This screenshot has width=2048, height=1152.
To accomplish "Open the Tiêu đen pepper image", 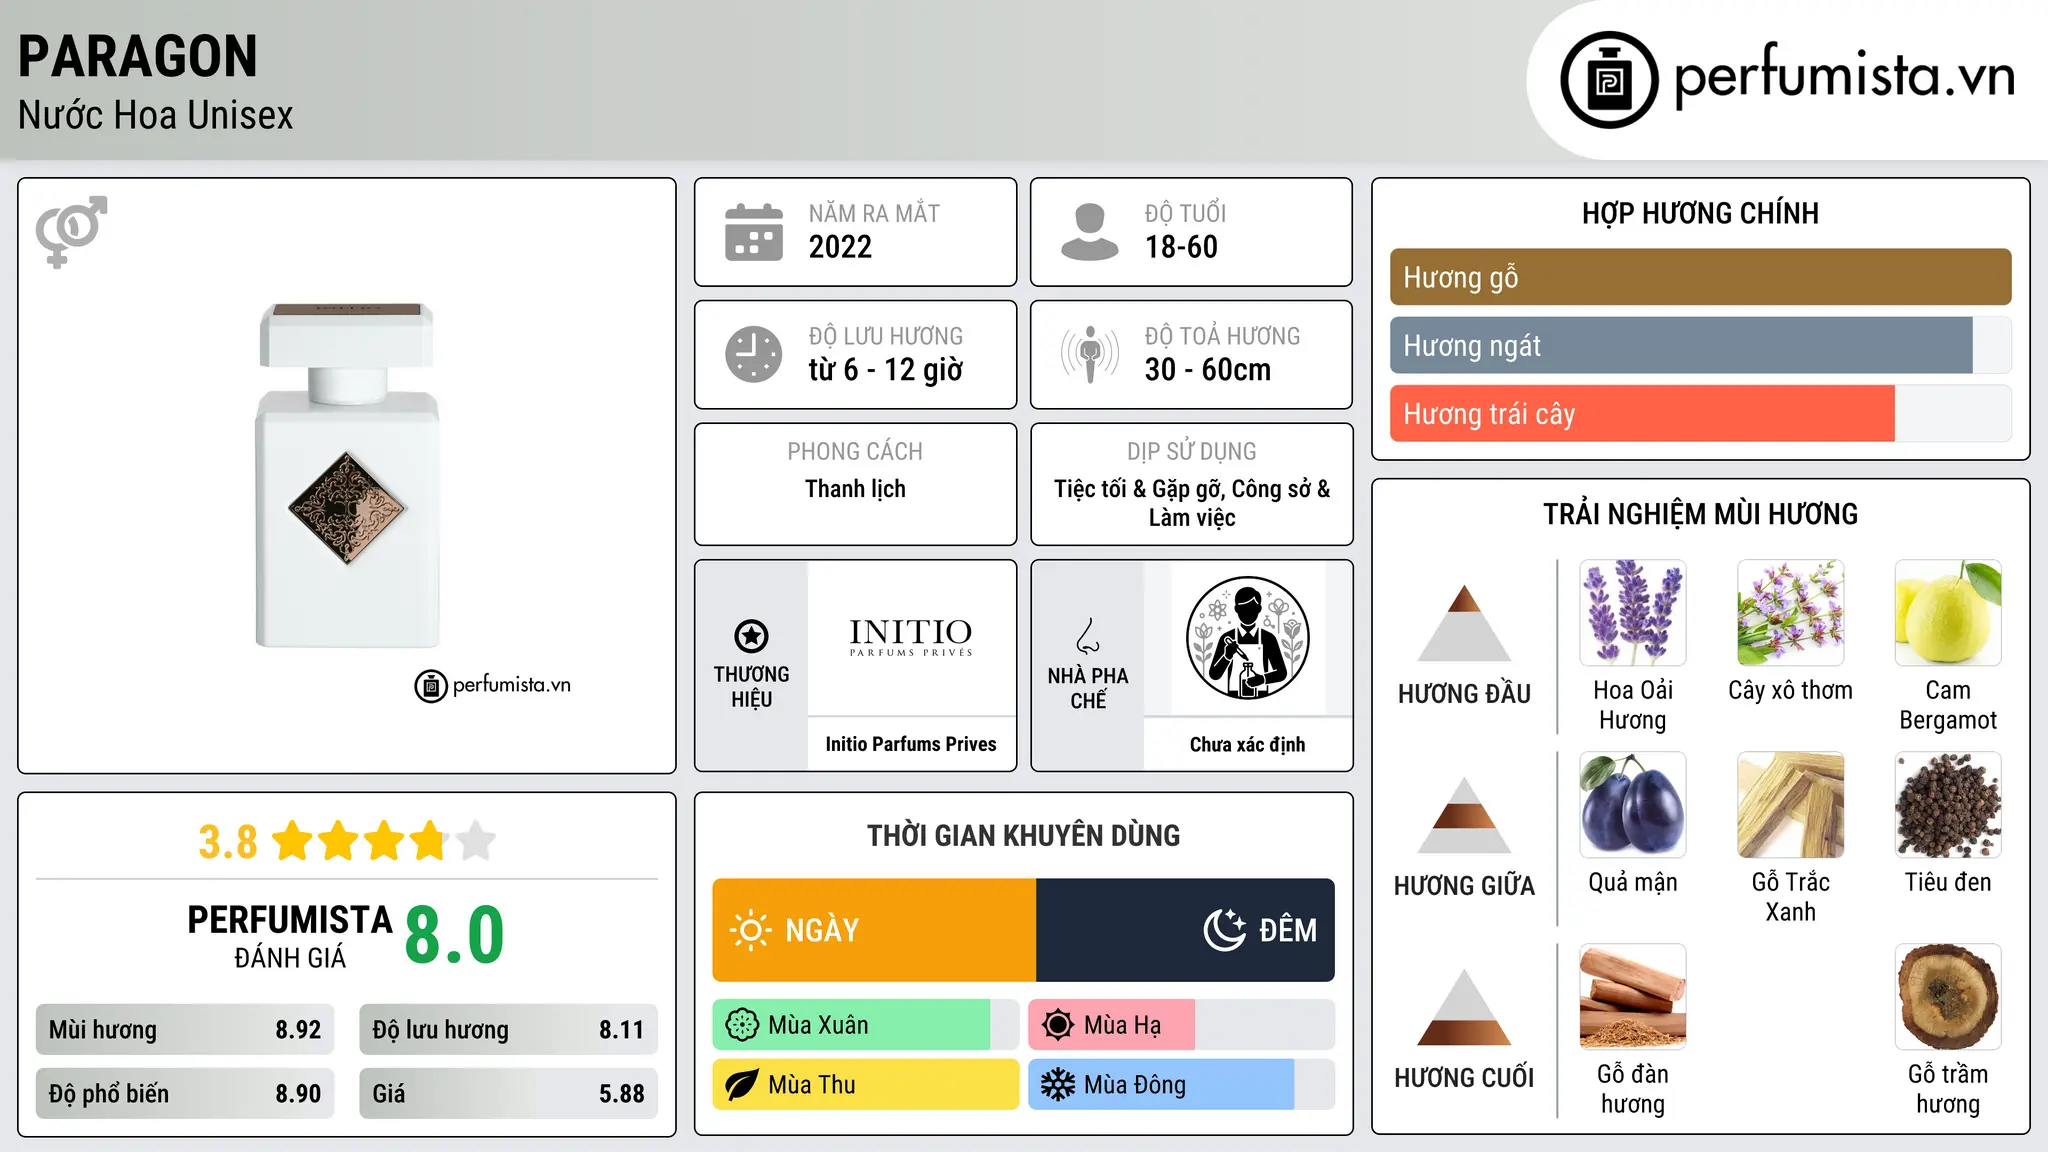I will tap(1948, 805).
